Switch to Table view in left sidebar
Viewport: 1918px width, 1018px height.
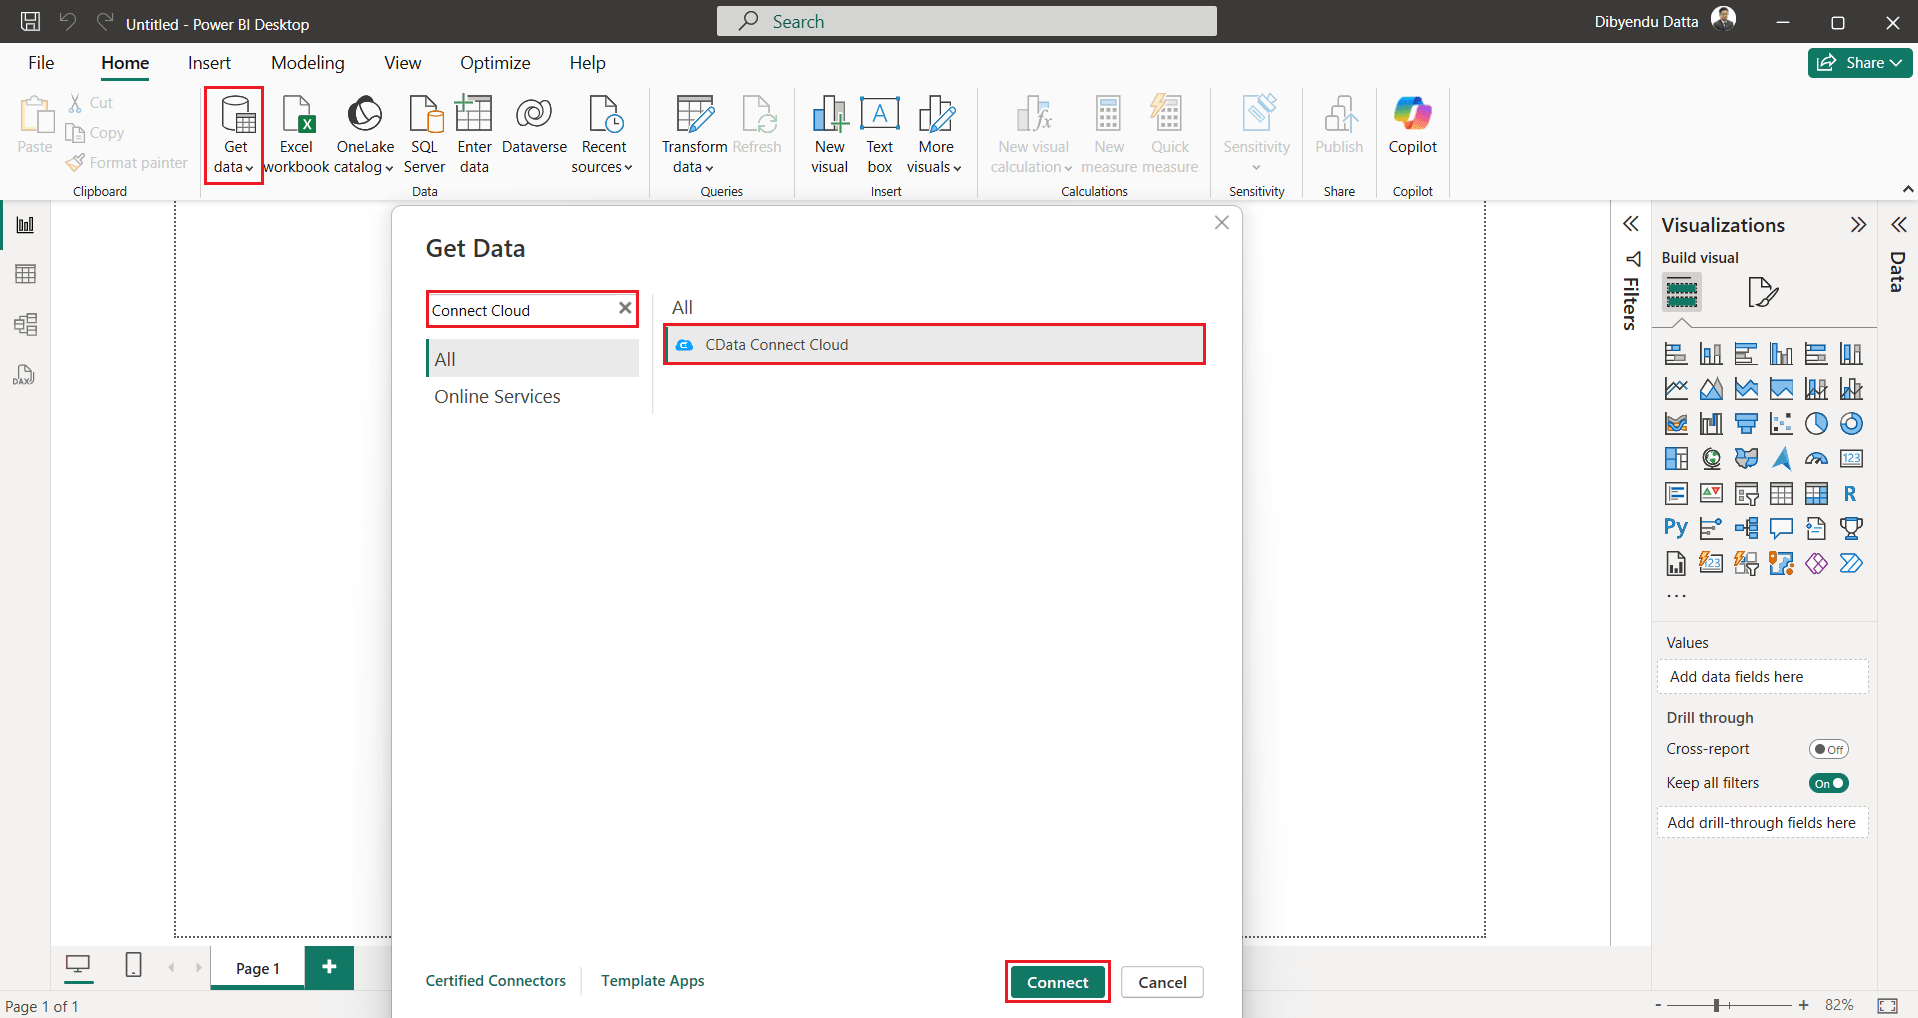pos(25,274)
